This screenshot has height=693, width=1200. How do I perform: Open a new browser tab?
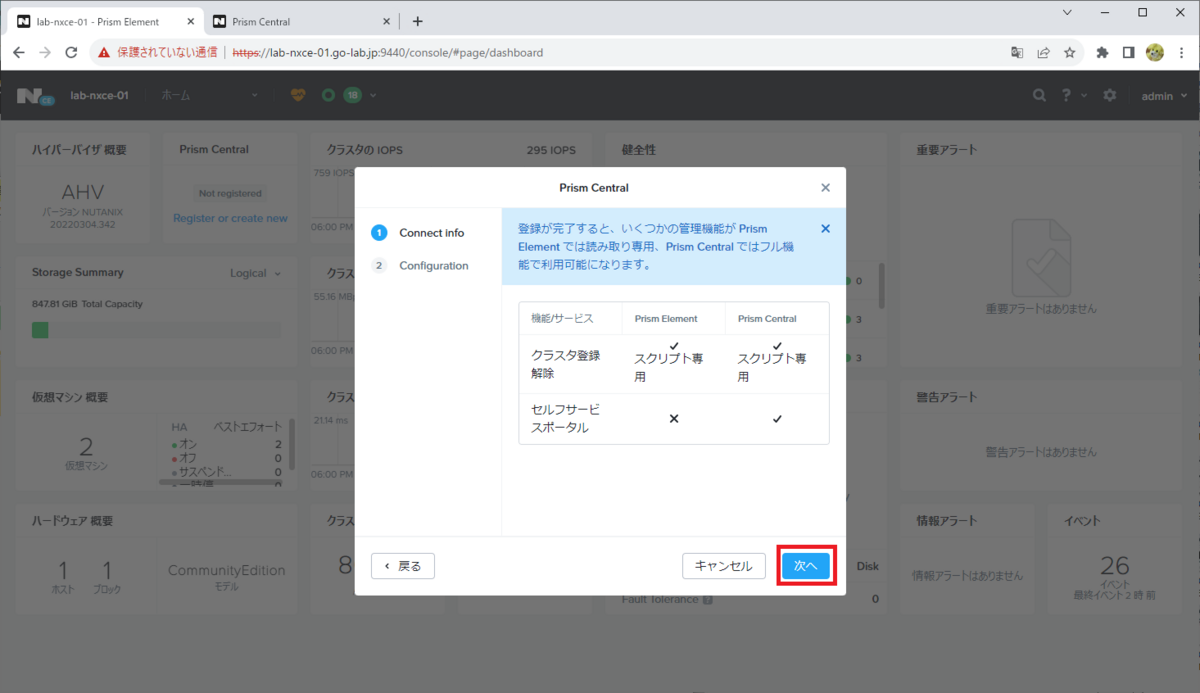pos(418,21)
